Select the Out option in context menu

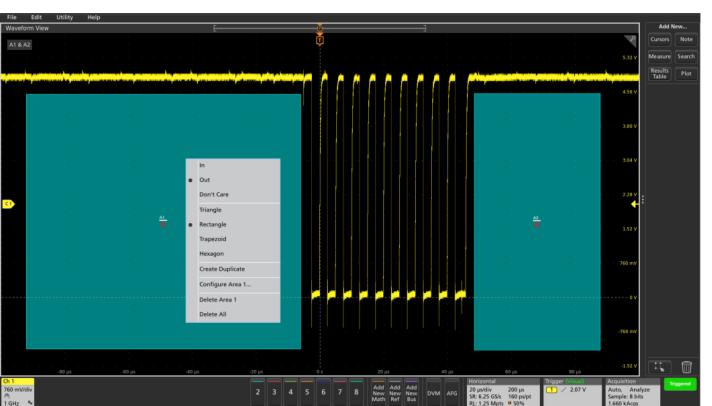[x=233, y=180]
